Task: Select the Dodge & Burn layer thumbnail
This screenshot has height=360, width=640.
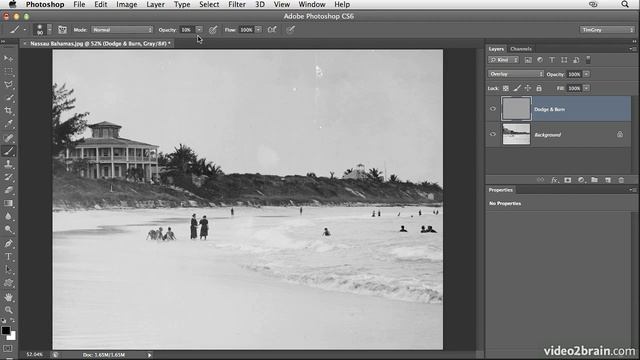Action: (516, 109)
